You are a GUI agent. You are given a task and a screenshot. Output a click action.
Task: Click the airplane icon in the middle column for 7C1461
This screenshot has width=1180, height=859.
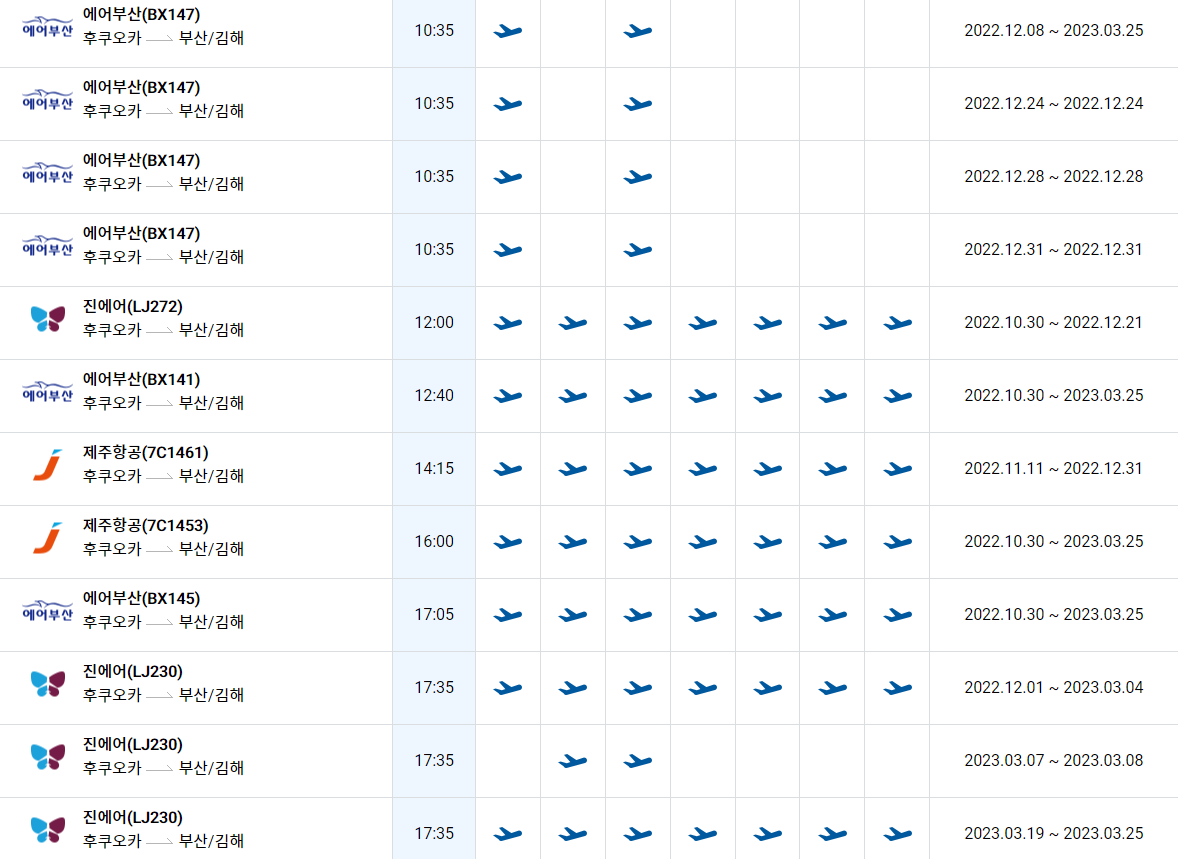(x=702, y=468)
